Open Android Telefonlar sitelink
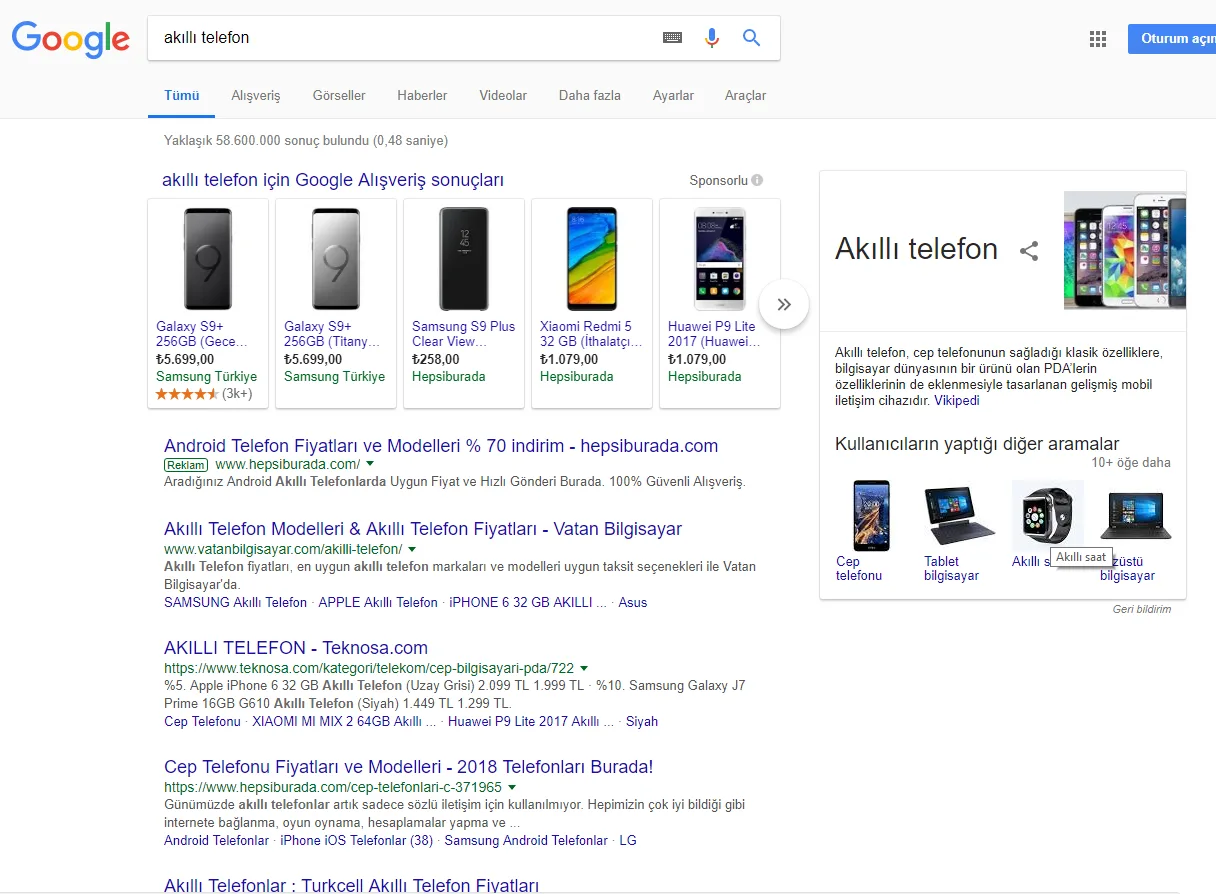The image size is (1216, 894). (x=217, y=840)
